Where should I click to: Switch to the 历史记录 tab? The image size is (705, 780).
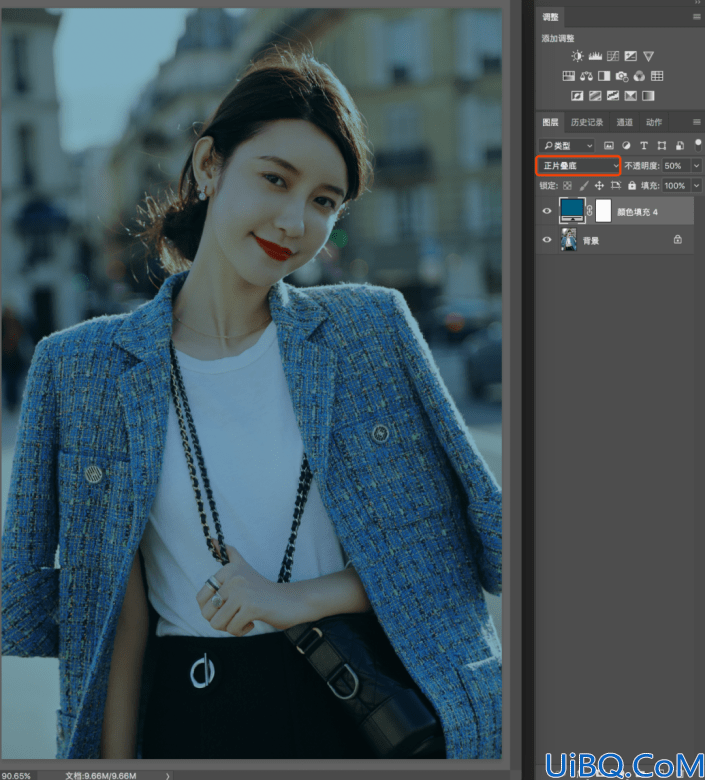tap(587, 122)
